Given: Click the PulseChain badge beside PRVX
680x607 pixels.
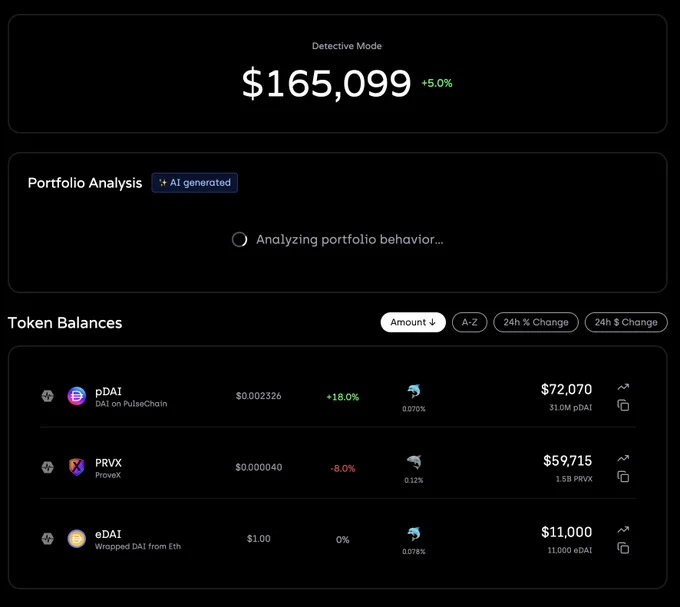Looking at the screenshot, I should pos(47,467).
